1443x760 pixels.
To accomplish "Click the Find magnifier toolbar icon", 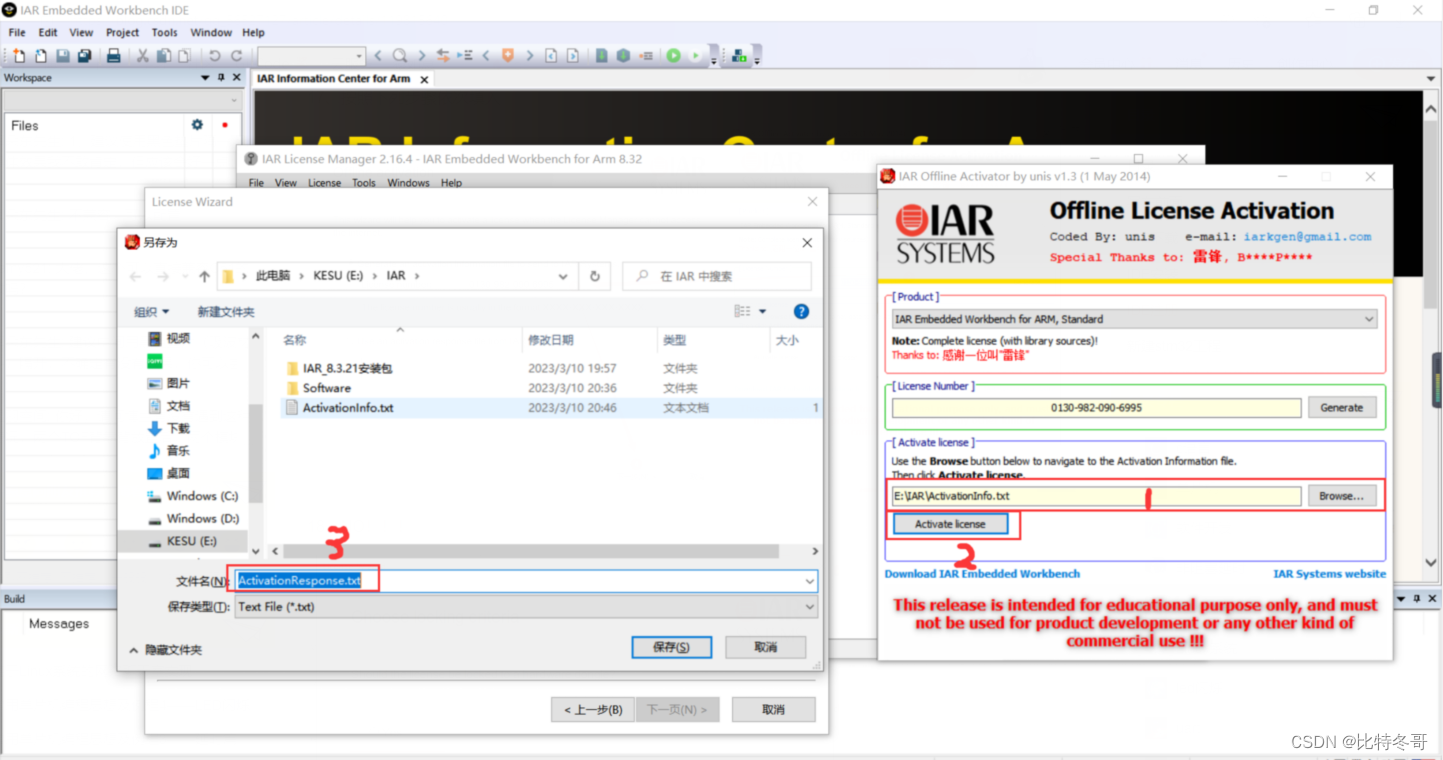I will tap(399, 56).
